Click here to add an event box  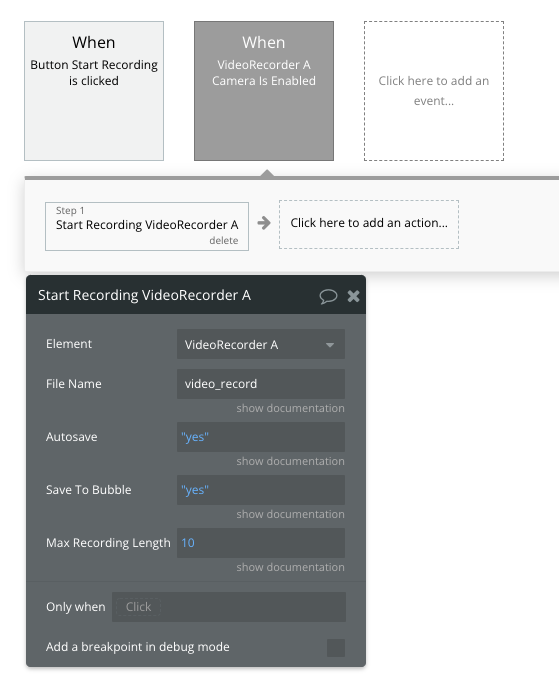[434, 91]
